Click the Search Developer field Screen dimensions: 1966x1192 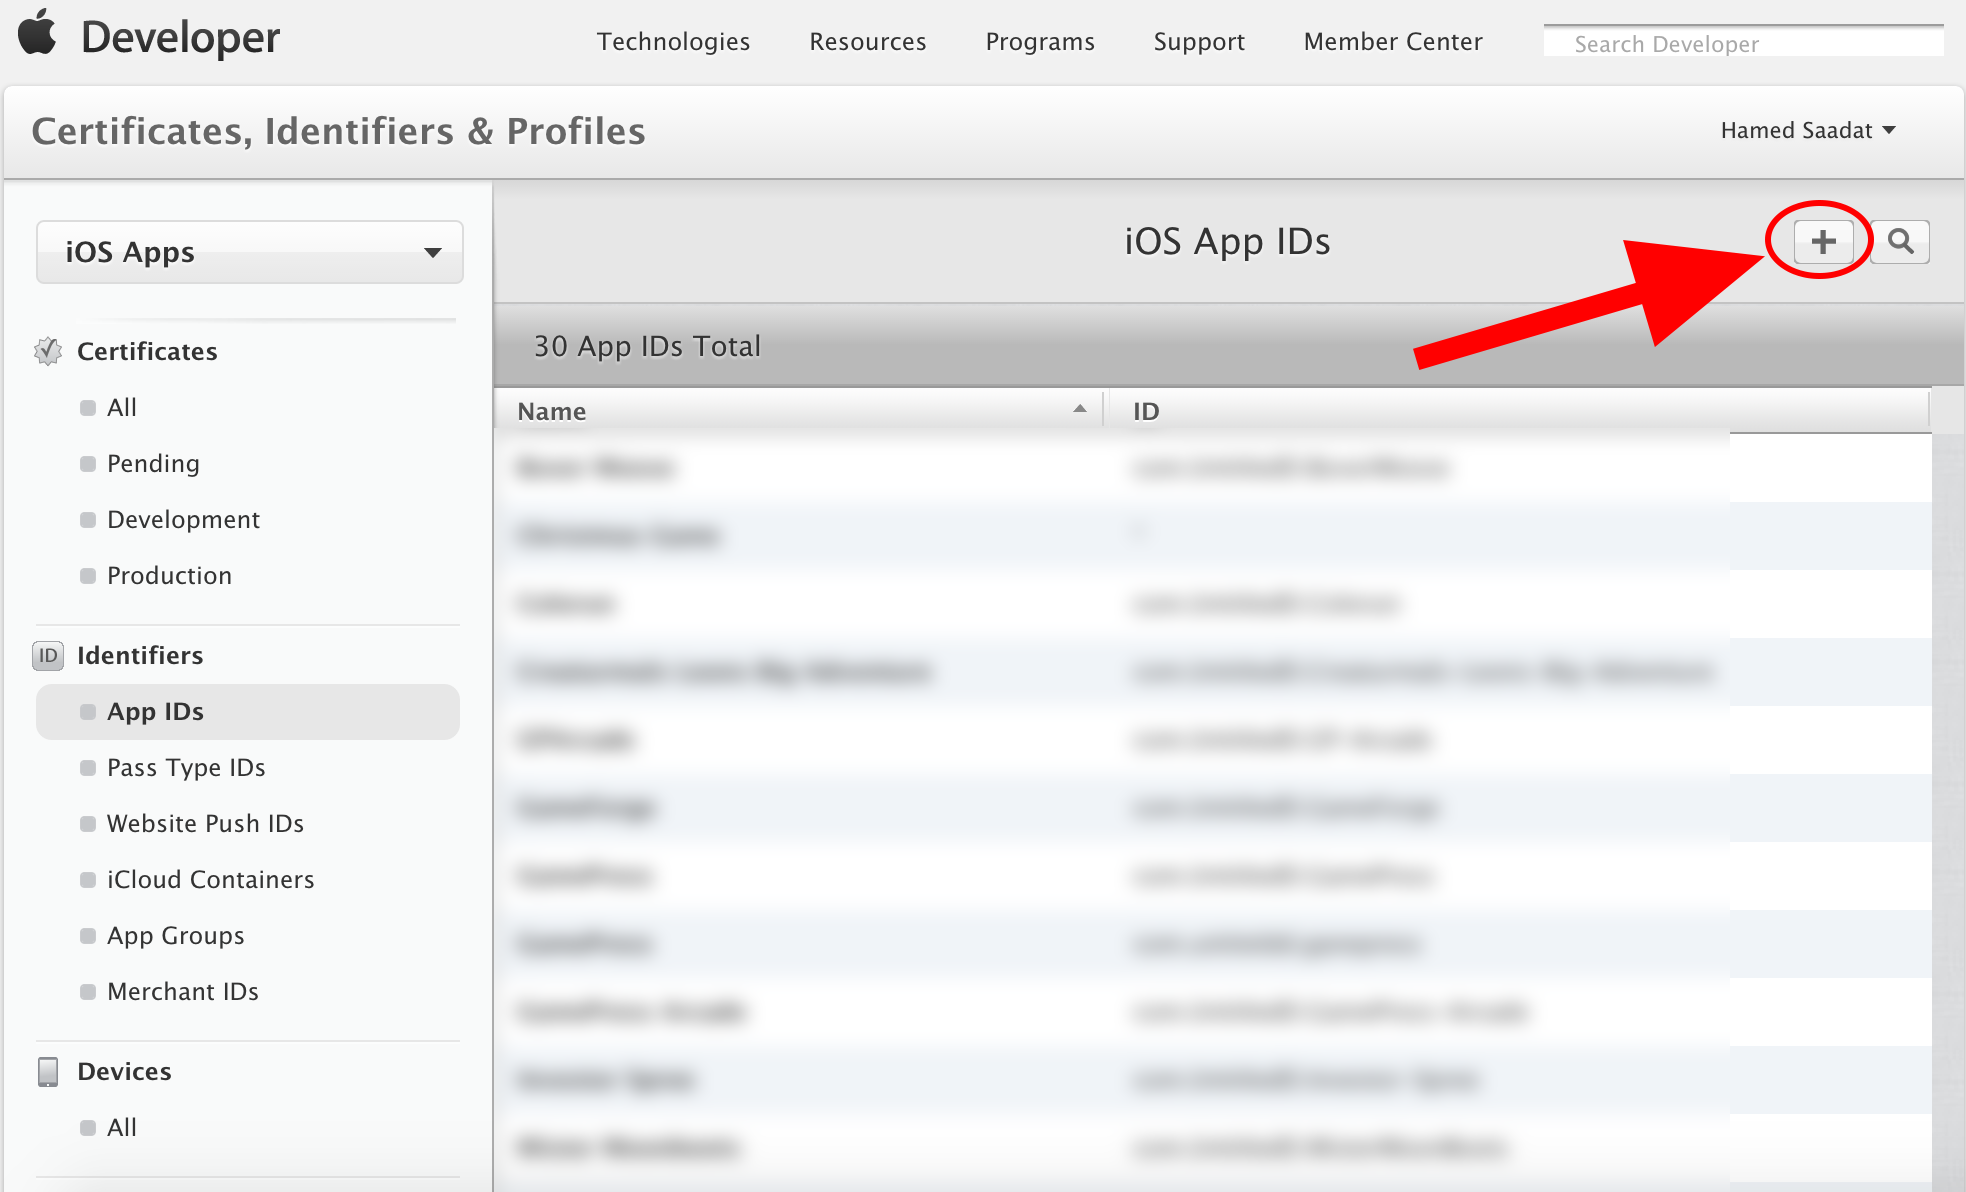point(1743,42)
